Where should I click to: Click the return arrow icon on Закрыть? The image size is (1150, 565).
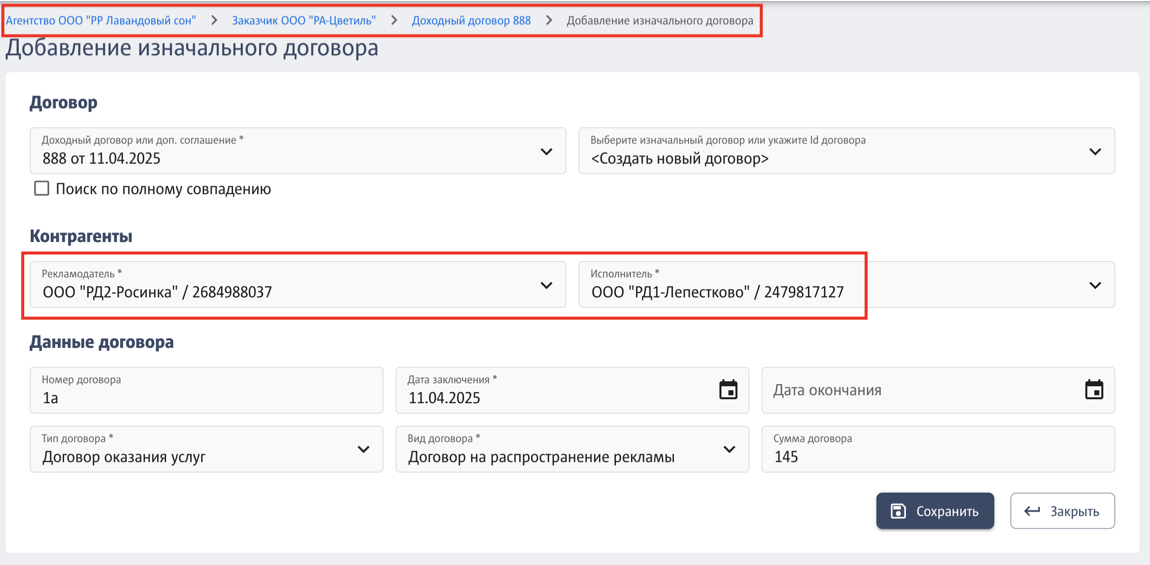click(1033, 511)
